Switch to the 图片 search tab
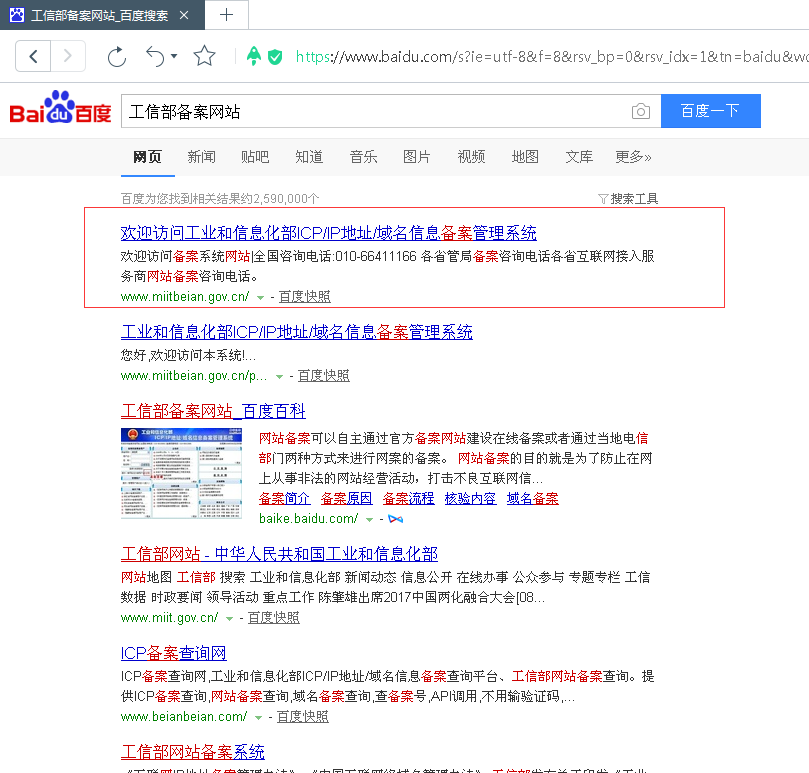The image size is (809, 773). tap(417, 157)
